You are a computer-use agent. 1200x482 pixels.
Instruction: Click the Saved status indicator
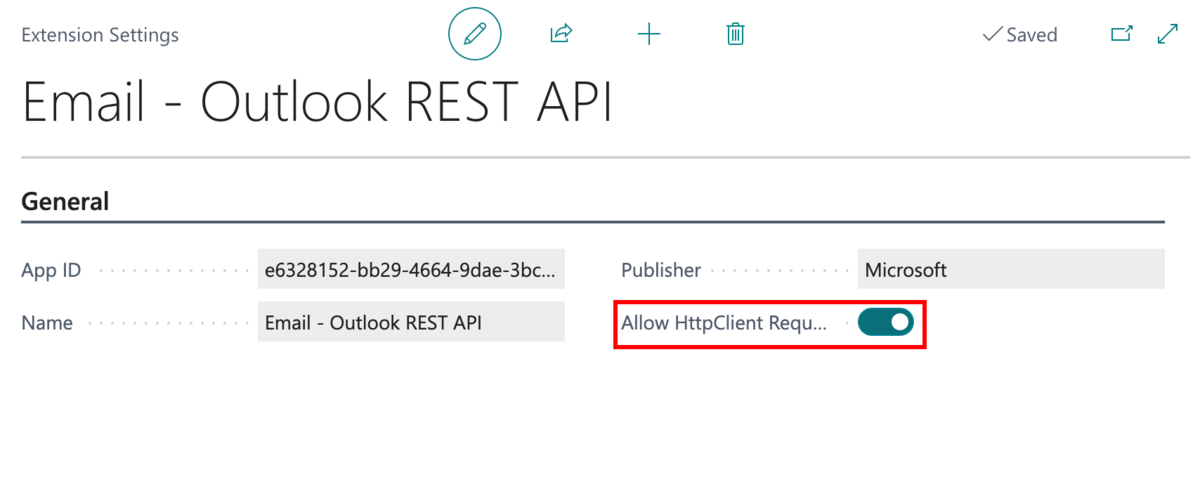click(x=1020, y=35)
